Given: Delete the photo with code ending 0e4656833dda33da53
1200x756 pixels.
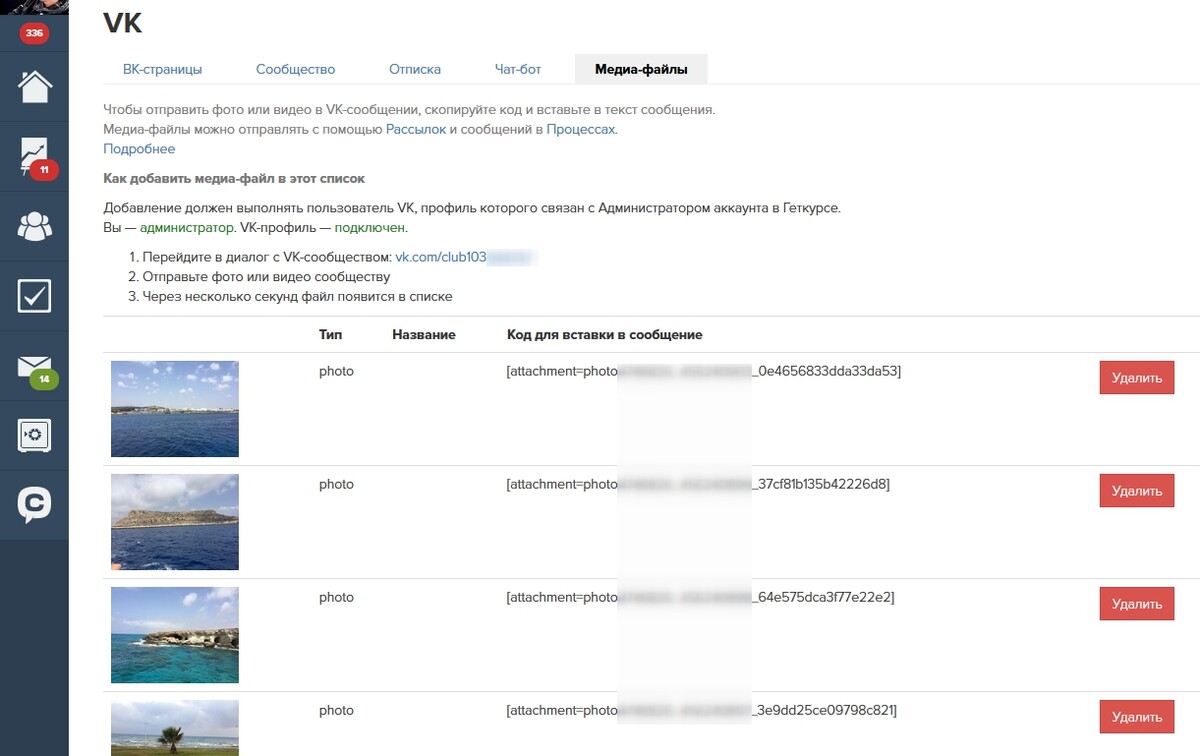Looking at the screenshot, I should click(1137, 378).
